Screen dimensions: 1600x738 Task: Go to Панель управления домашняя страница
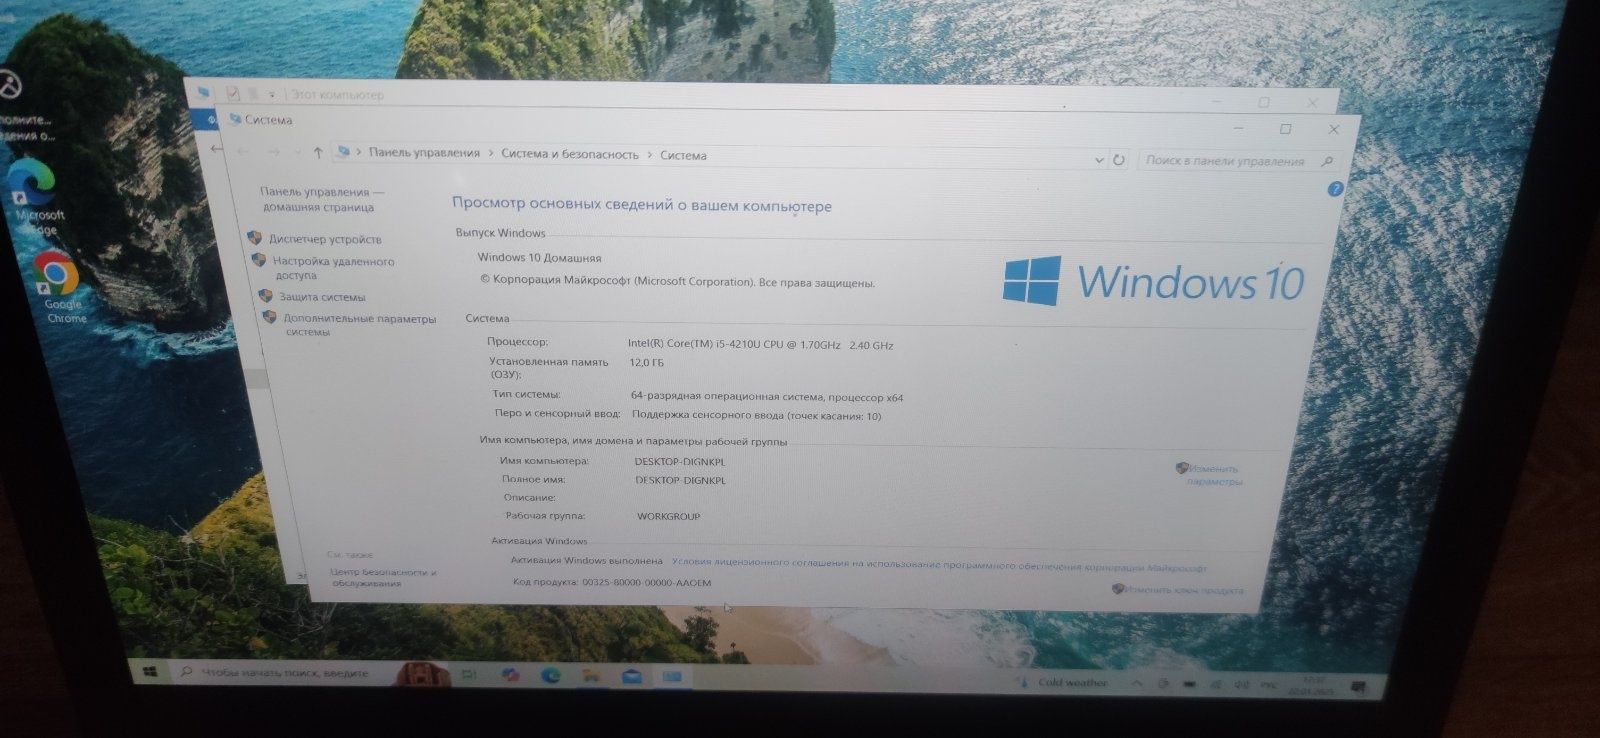pyautogui.click(x=320, y=199)
